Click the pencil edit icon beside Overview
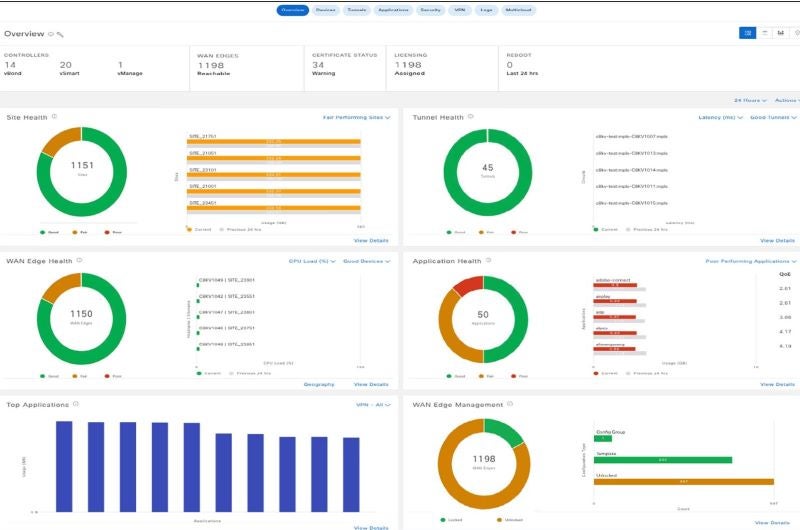Screen dimensions: 800x530 coord(60,35)
